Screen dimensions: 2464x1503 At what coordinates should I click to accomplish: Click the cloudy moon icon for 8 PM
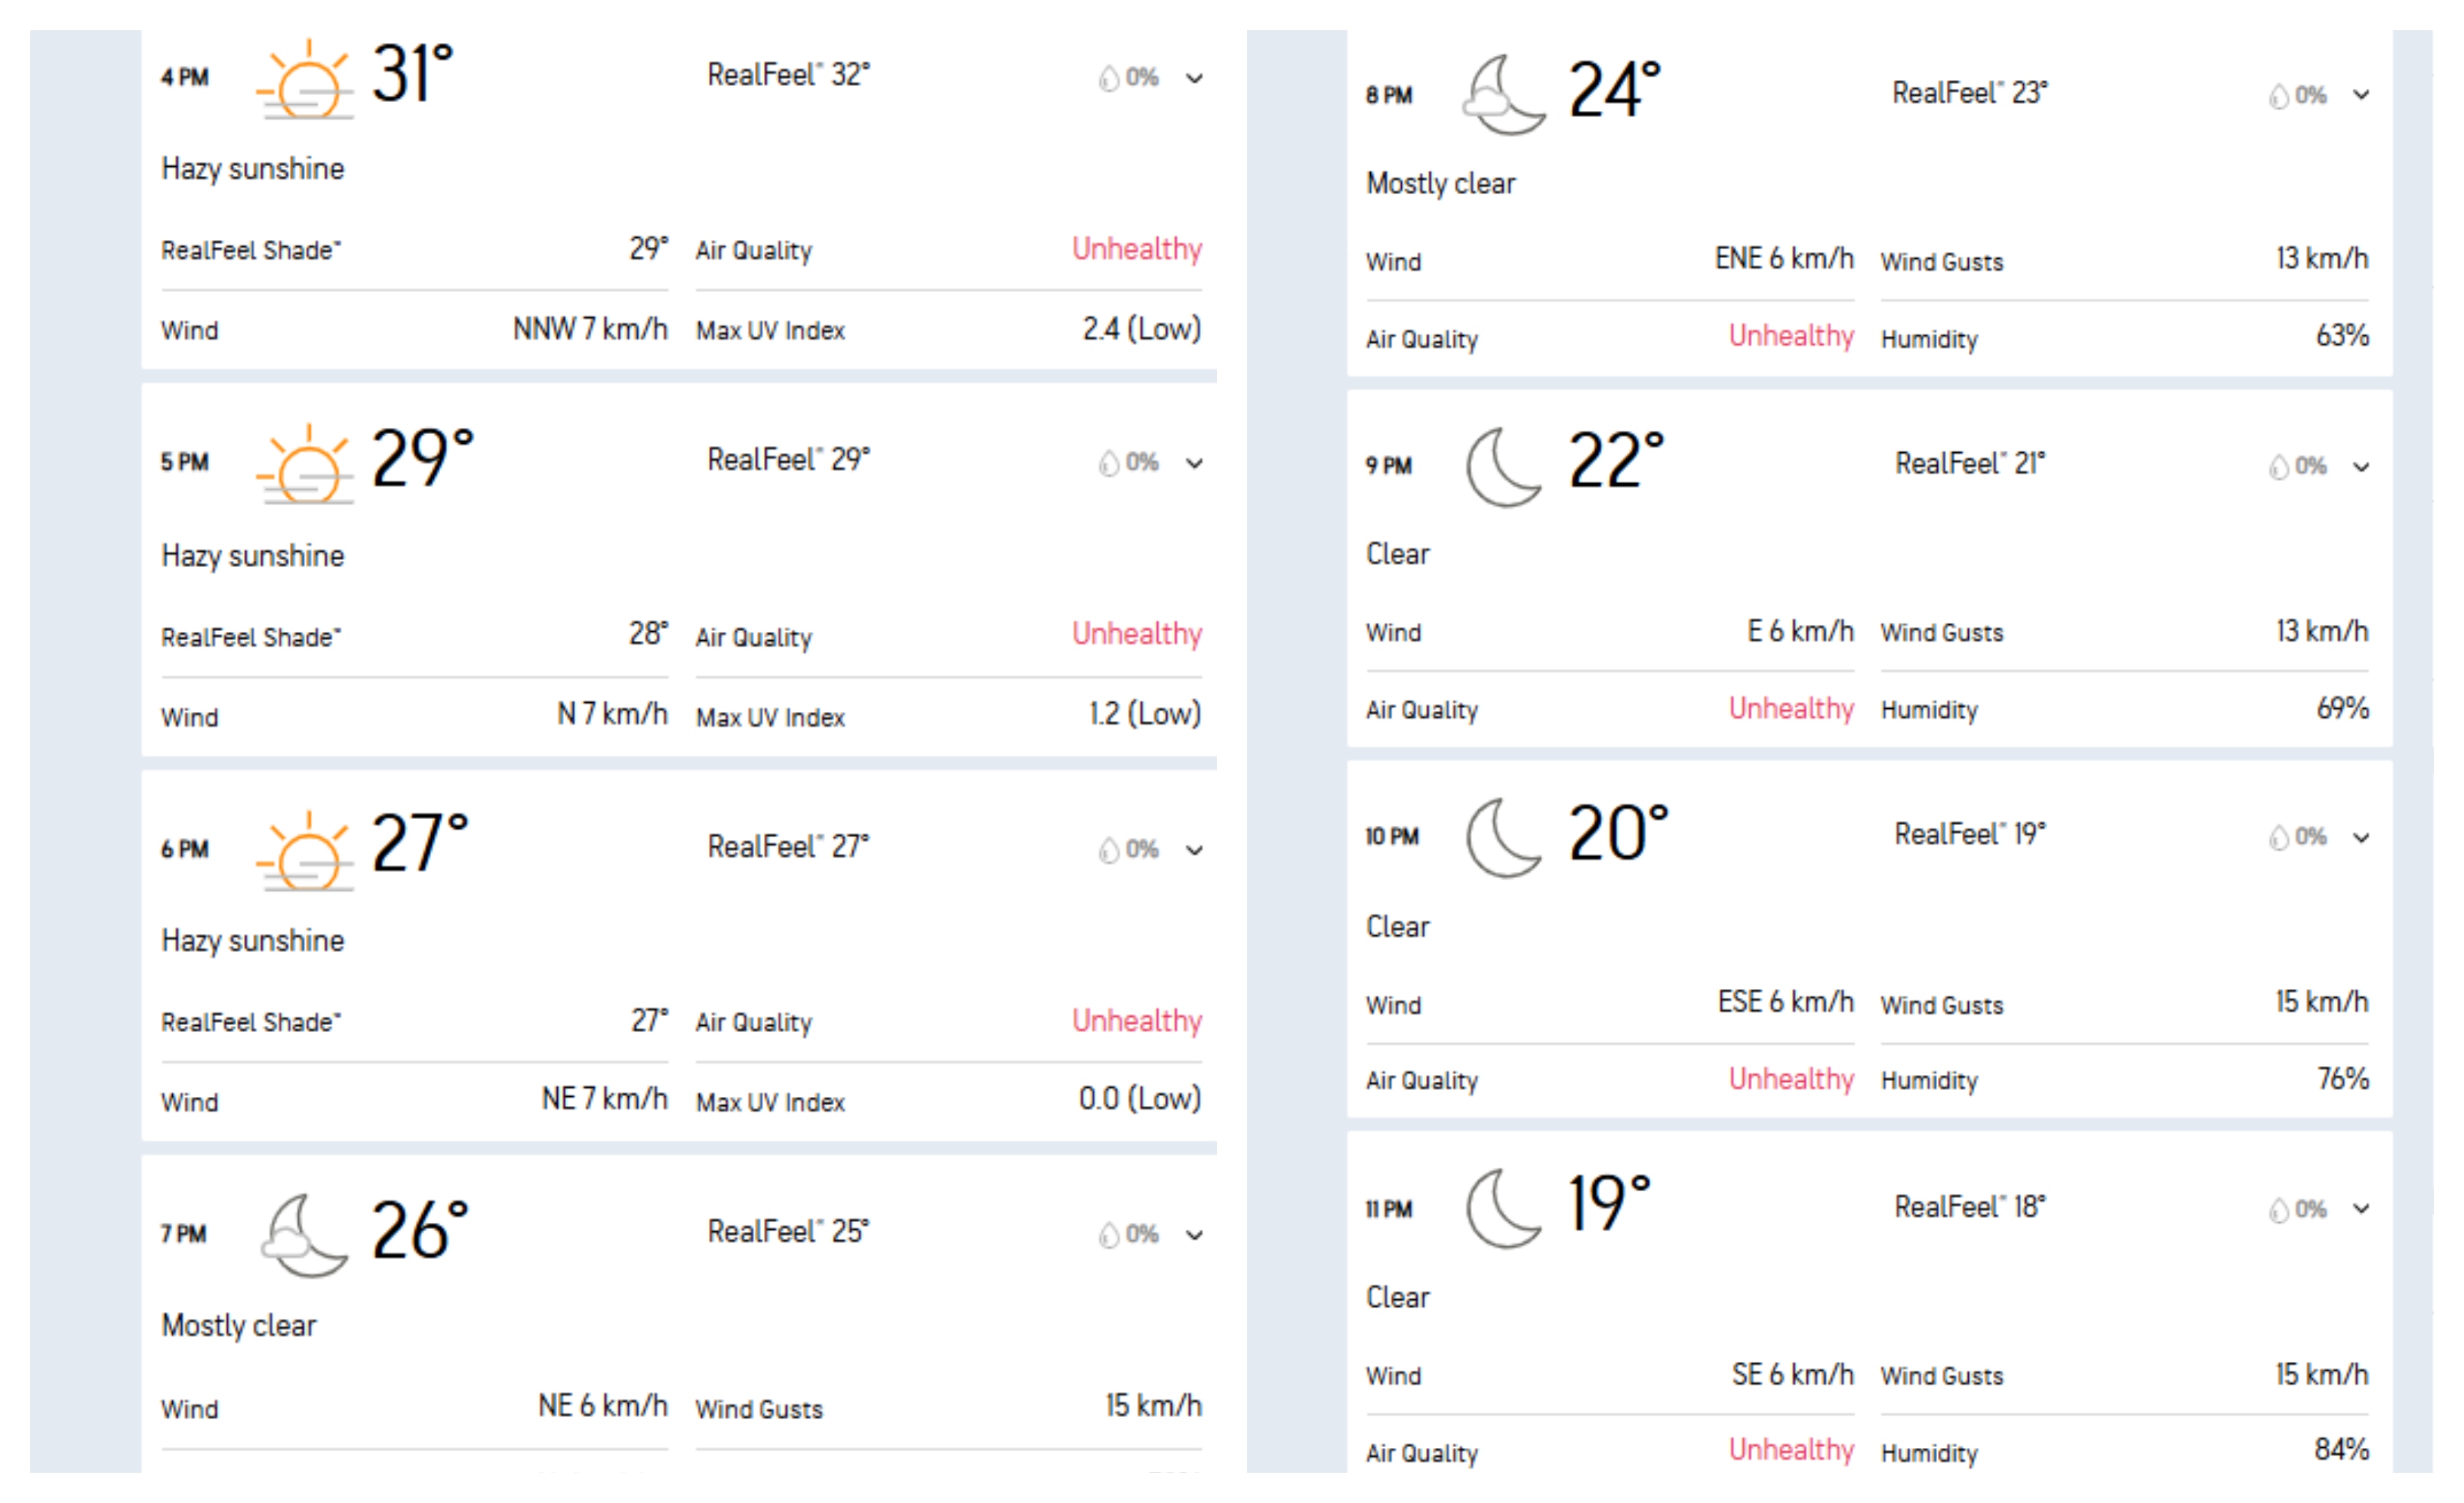point(1503,96)
